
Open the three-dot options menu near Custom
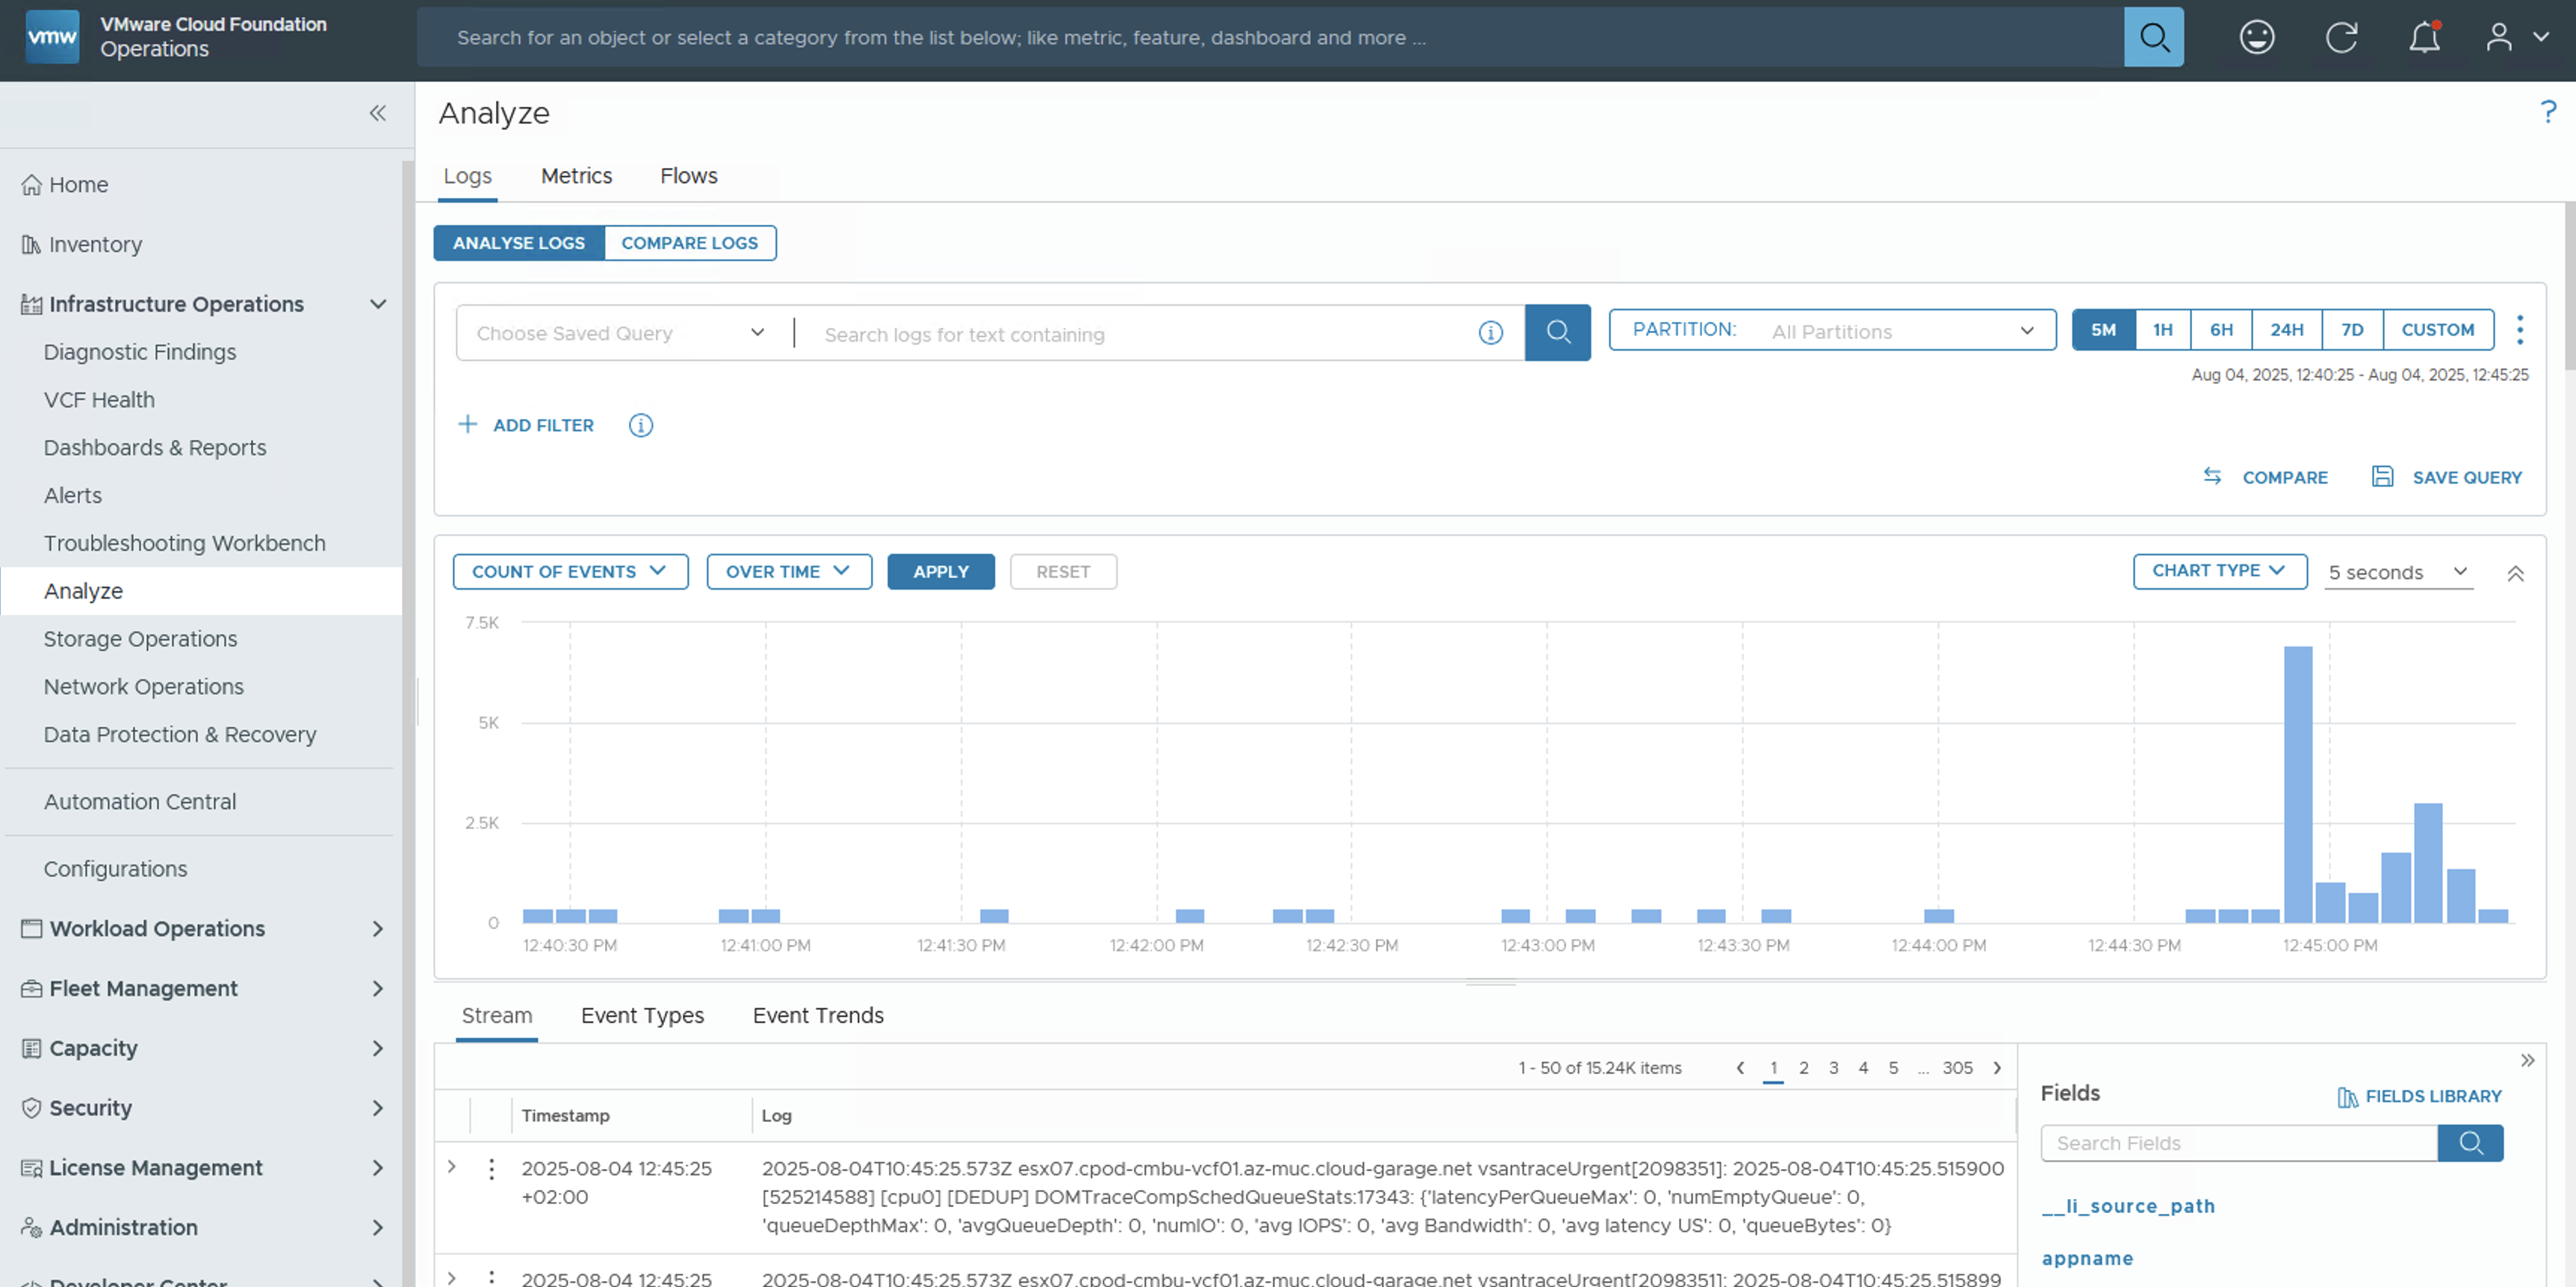(x=2519, y=330)
